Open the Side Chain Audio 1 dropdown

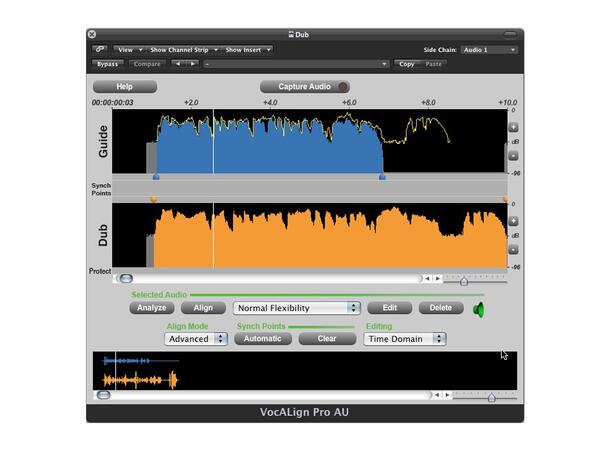pyautogui.click(x=489, y=50)
